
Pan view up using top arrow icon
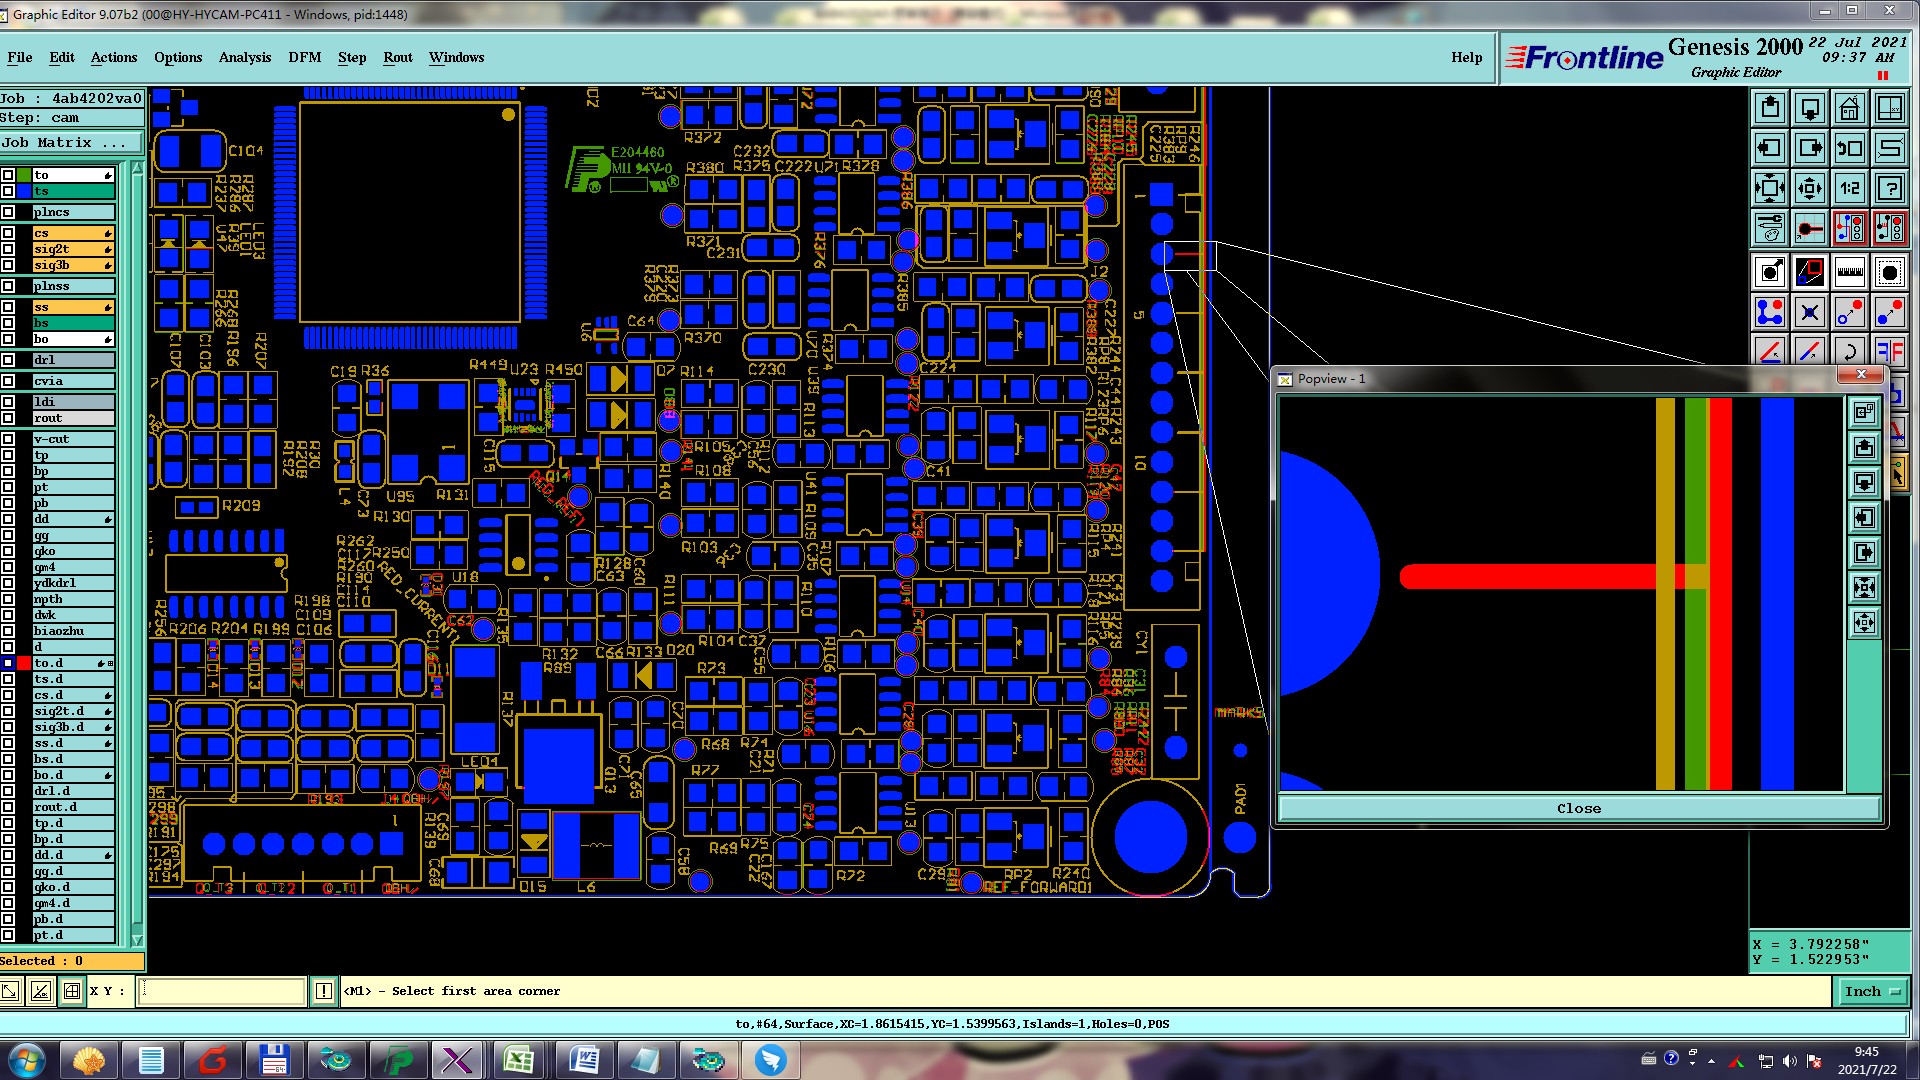(x=1769, y=108)
